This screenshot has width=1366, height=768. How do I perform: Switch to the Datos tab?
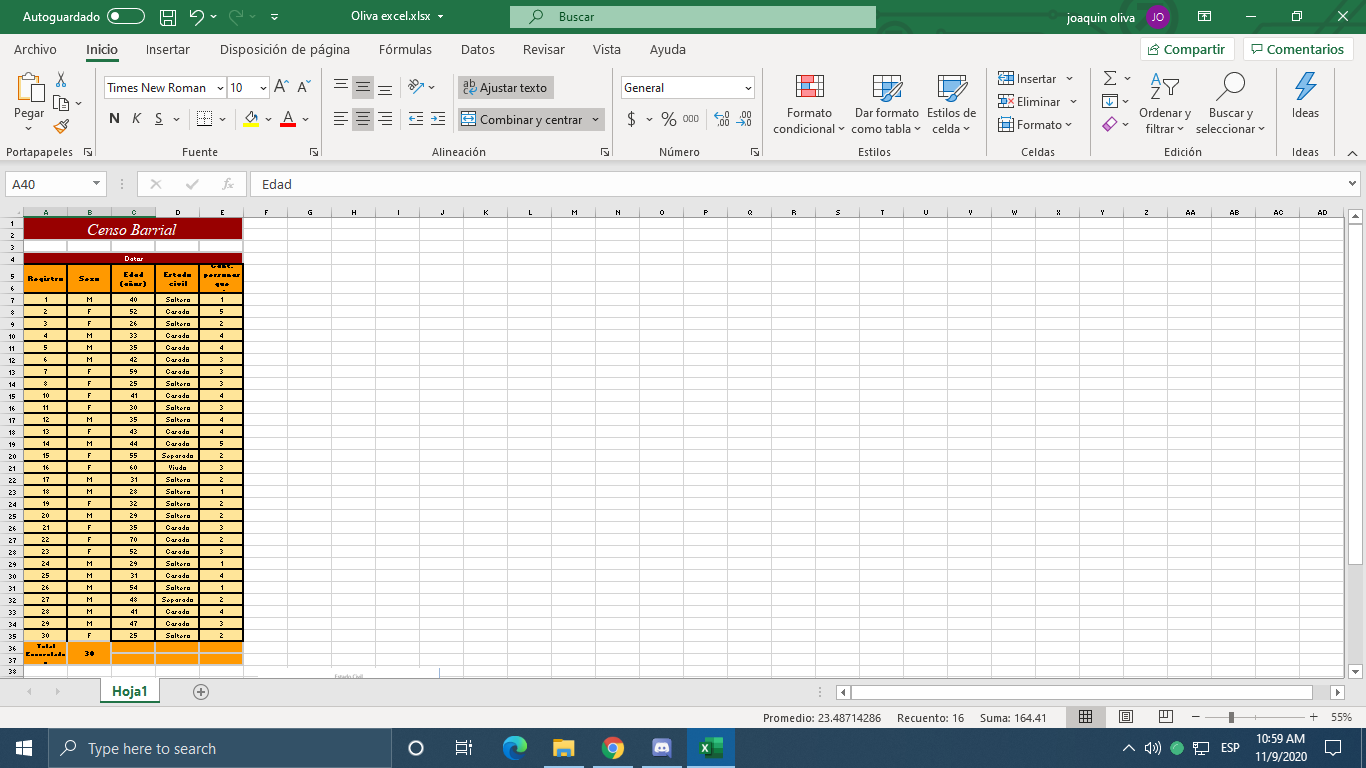(x=478, y=49)
